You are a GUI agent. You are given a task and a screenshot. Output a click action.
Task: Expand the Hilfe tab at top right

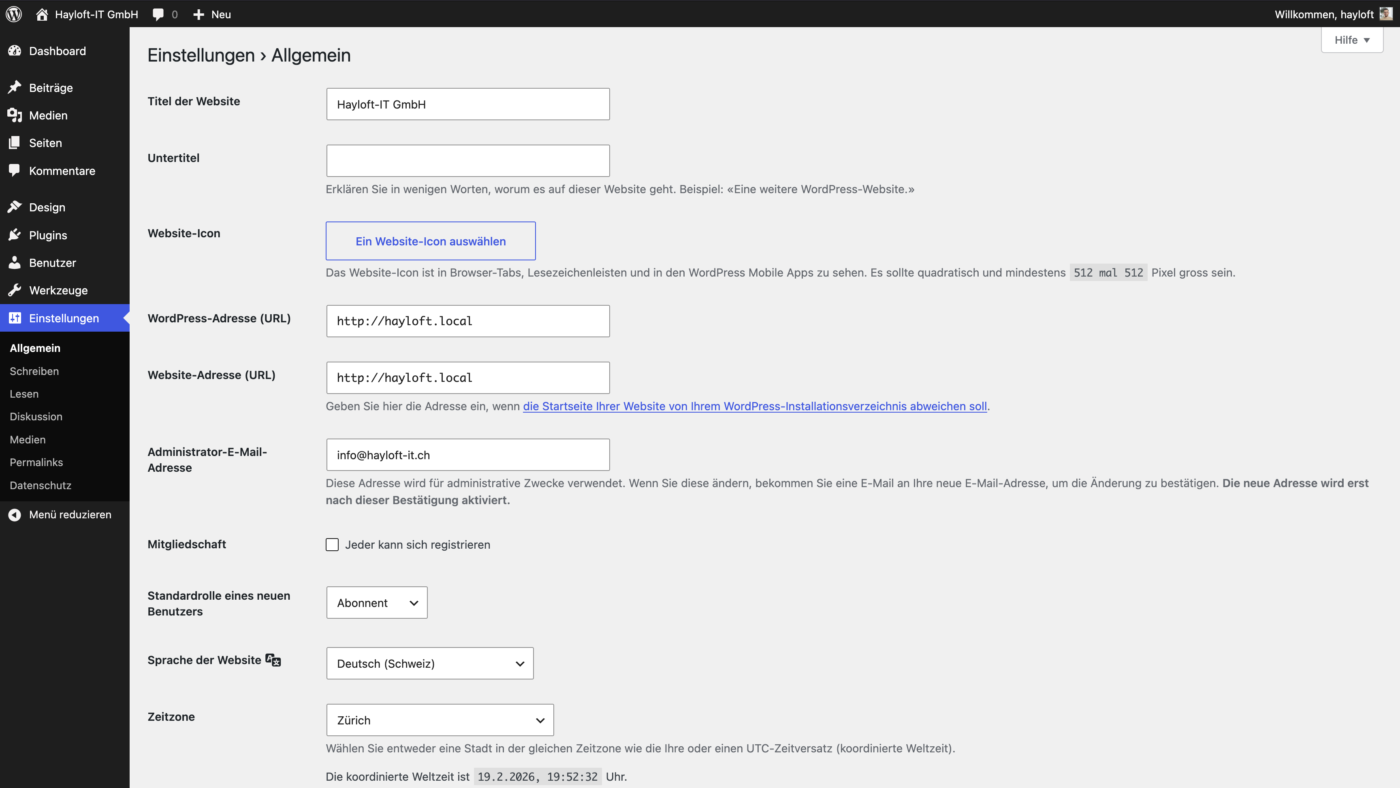click(1352, 40)
